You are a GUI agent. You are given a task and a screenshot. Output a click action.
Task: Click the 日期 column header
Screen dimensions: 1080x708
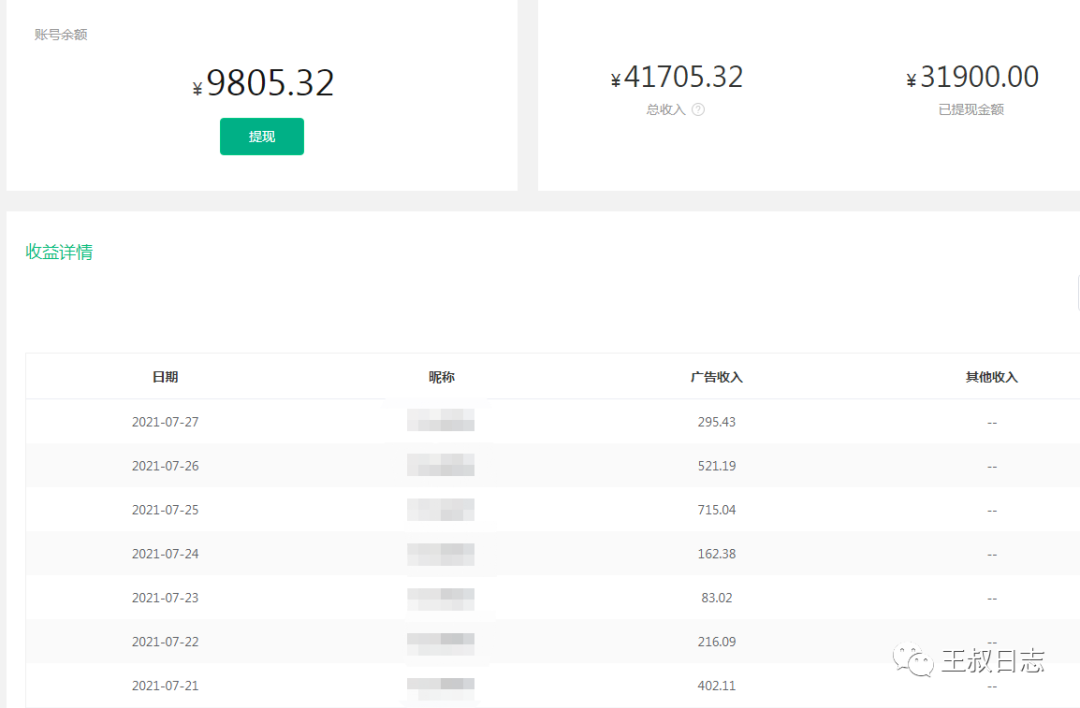[165, 377]
